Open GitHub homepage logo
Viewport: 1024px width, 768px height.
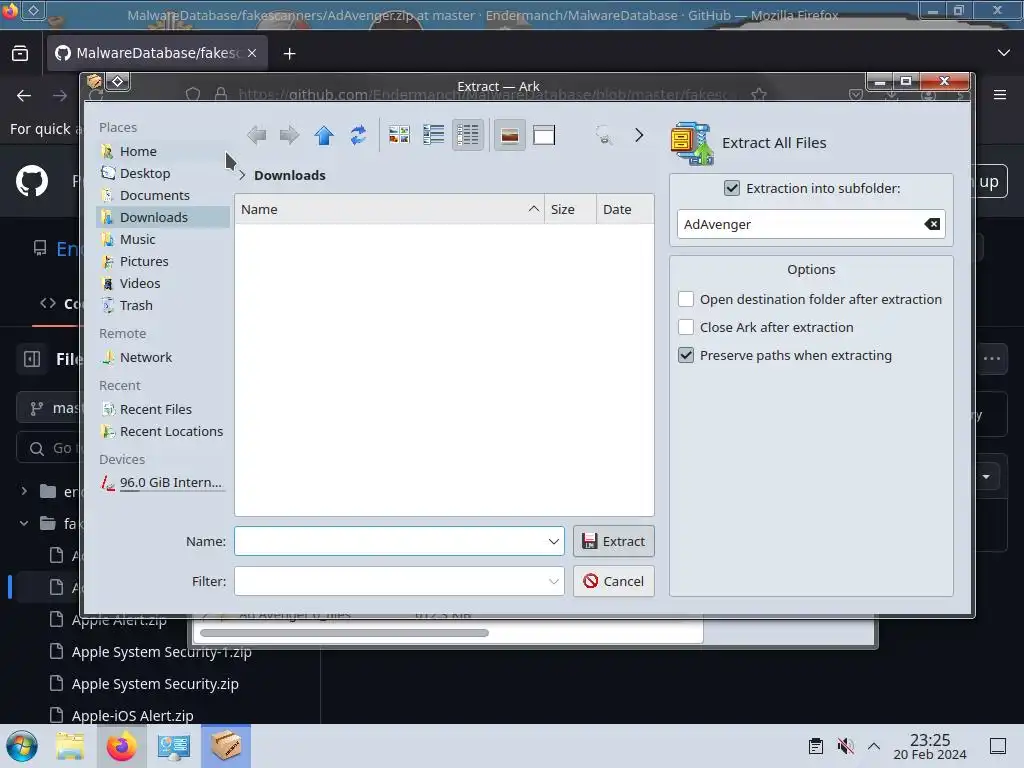32,181
